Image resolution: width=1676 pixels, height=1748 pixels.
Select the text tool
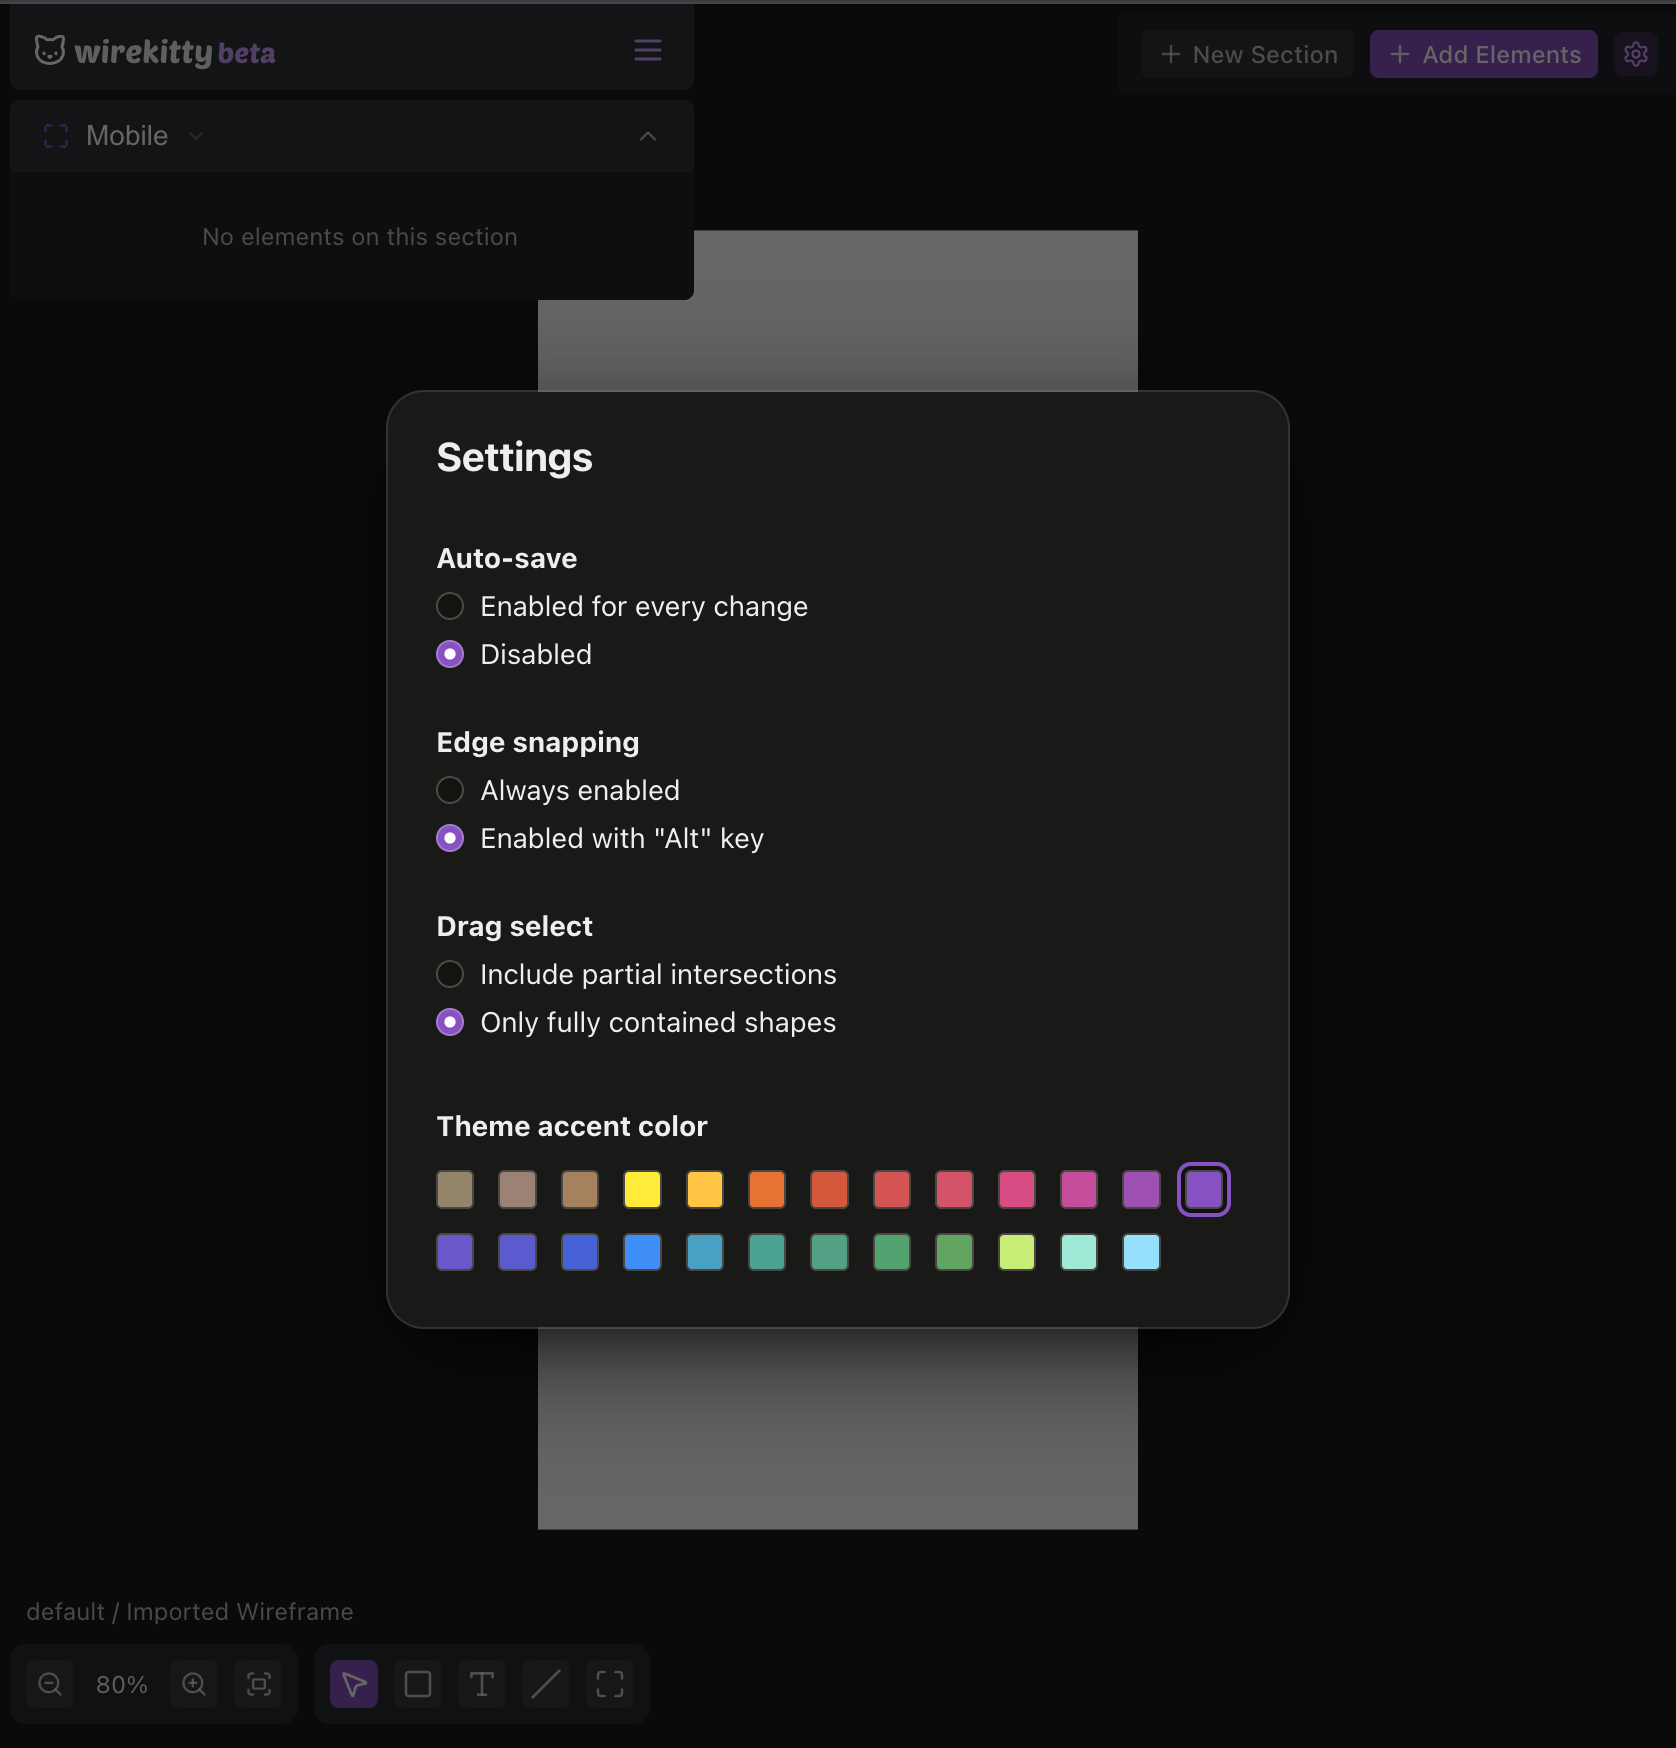[x=482, y=1684]
